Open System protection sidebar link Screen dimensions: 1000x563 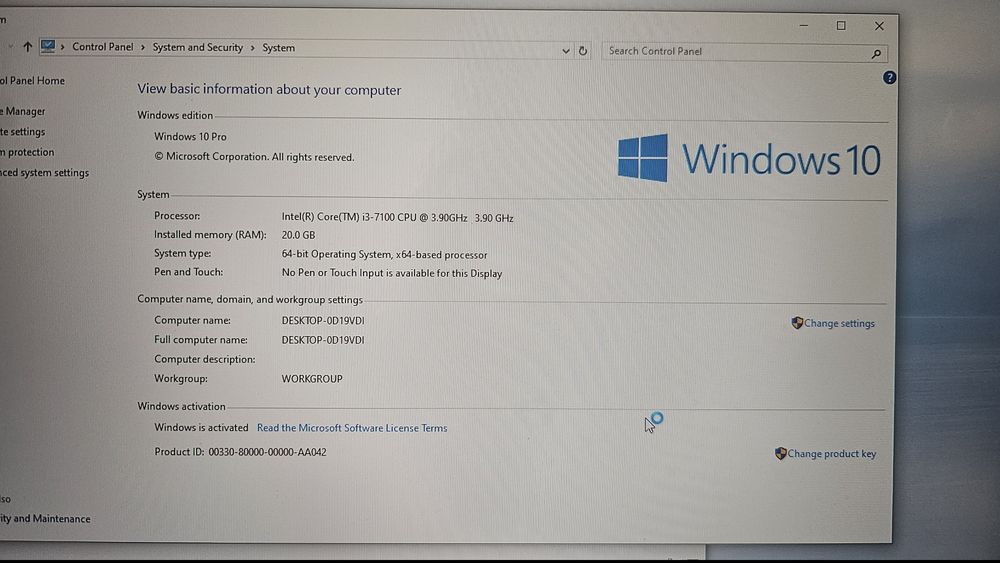27,152
